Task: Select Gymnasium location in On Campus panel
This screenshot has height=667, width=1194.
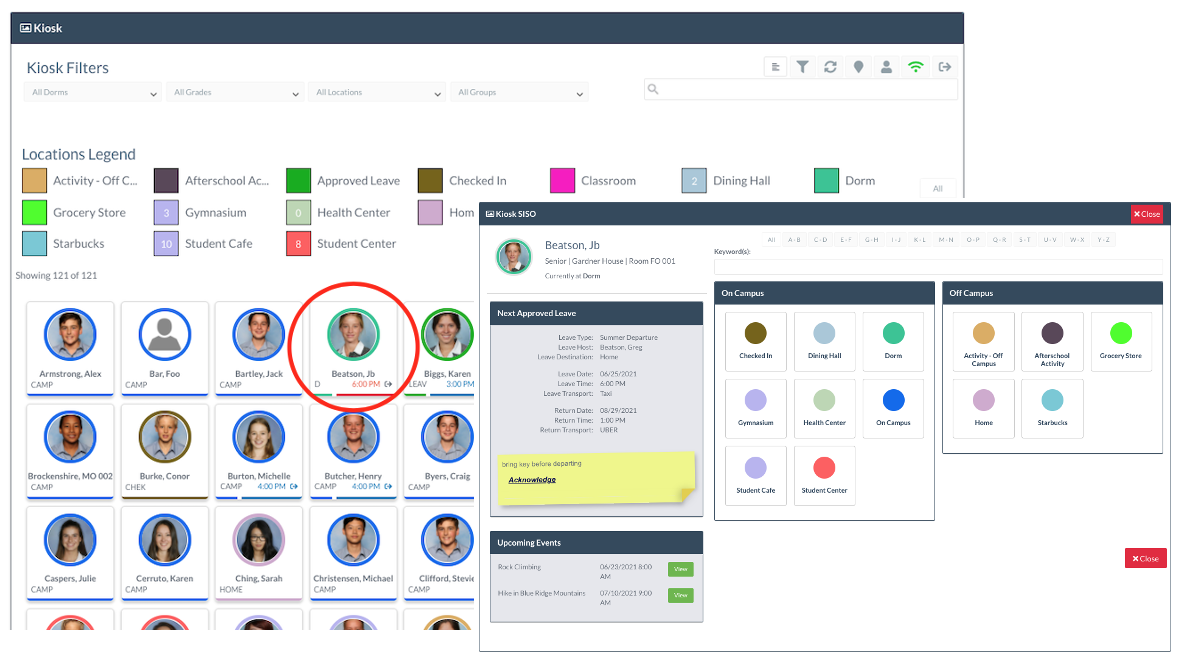Action: [755, 408]
